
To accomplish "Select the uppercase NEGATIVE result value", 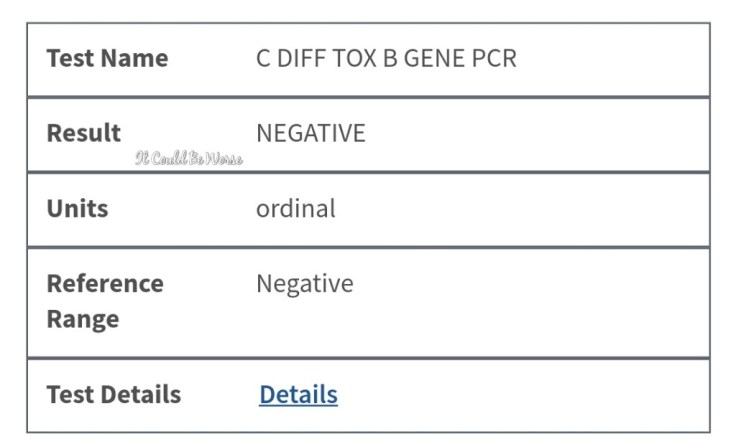I will click(x=311, y=133).
